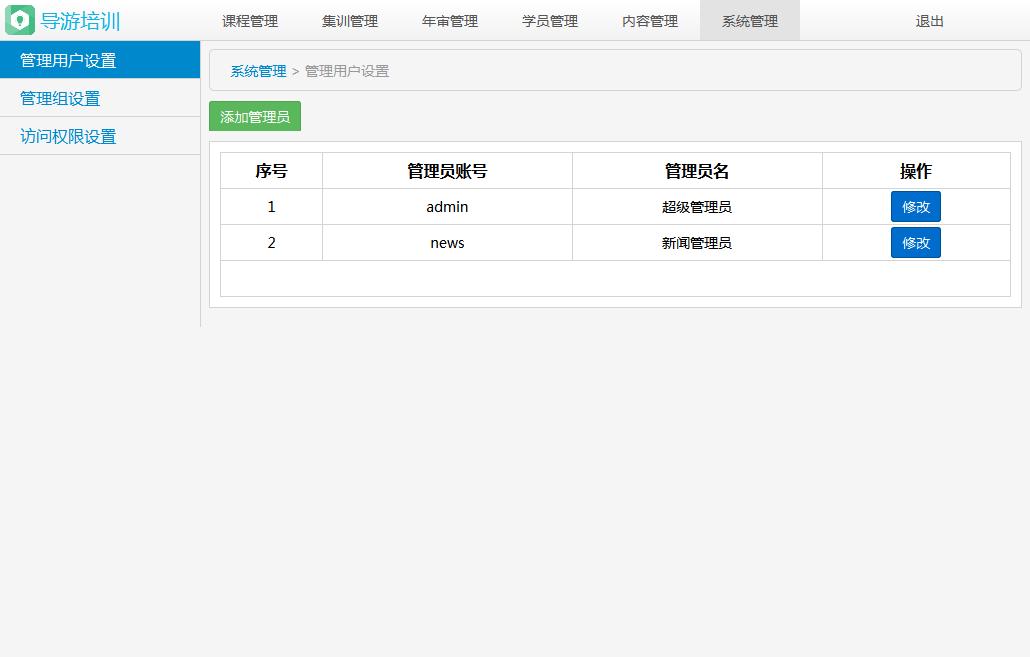
Task: Switch to the 学员管理 tab
Action: 549,20
